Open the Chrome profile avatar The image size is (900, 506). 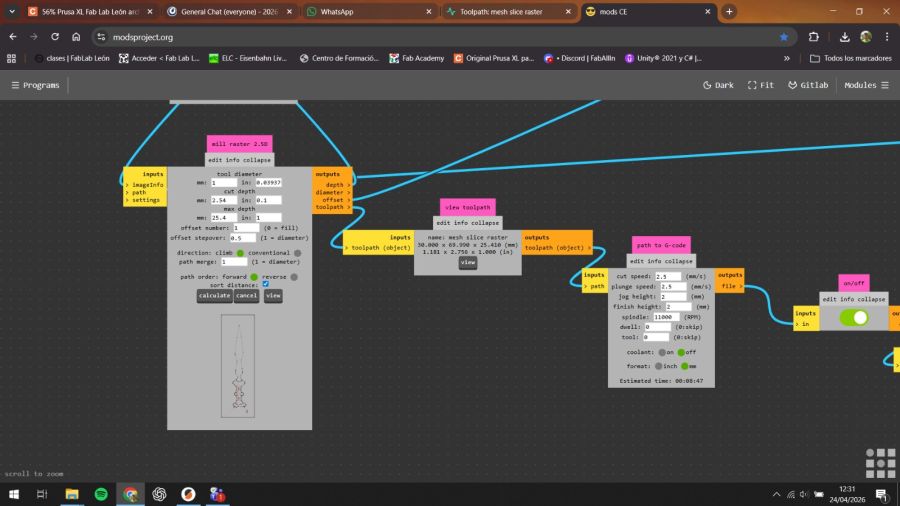[x=866, y=37]
